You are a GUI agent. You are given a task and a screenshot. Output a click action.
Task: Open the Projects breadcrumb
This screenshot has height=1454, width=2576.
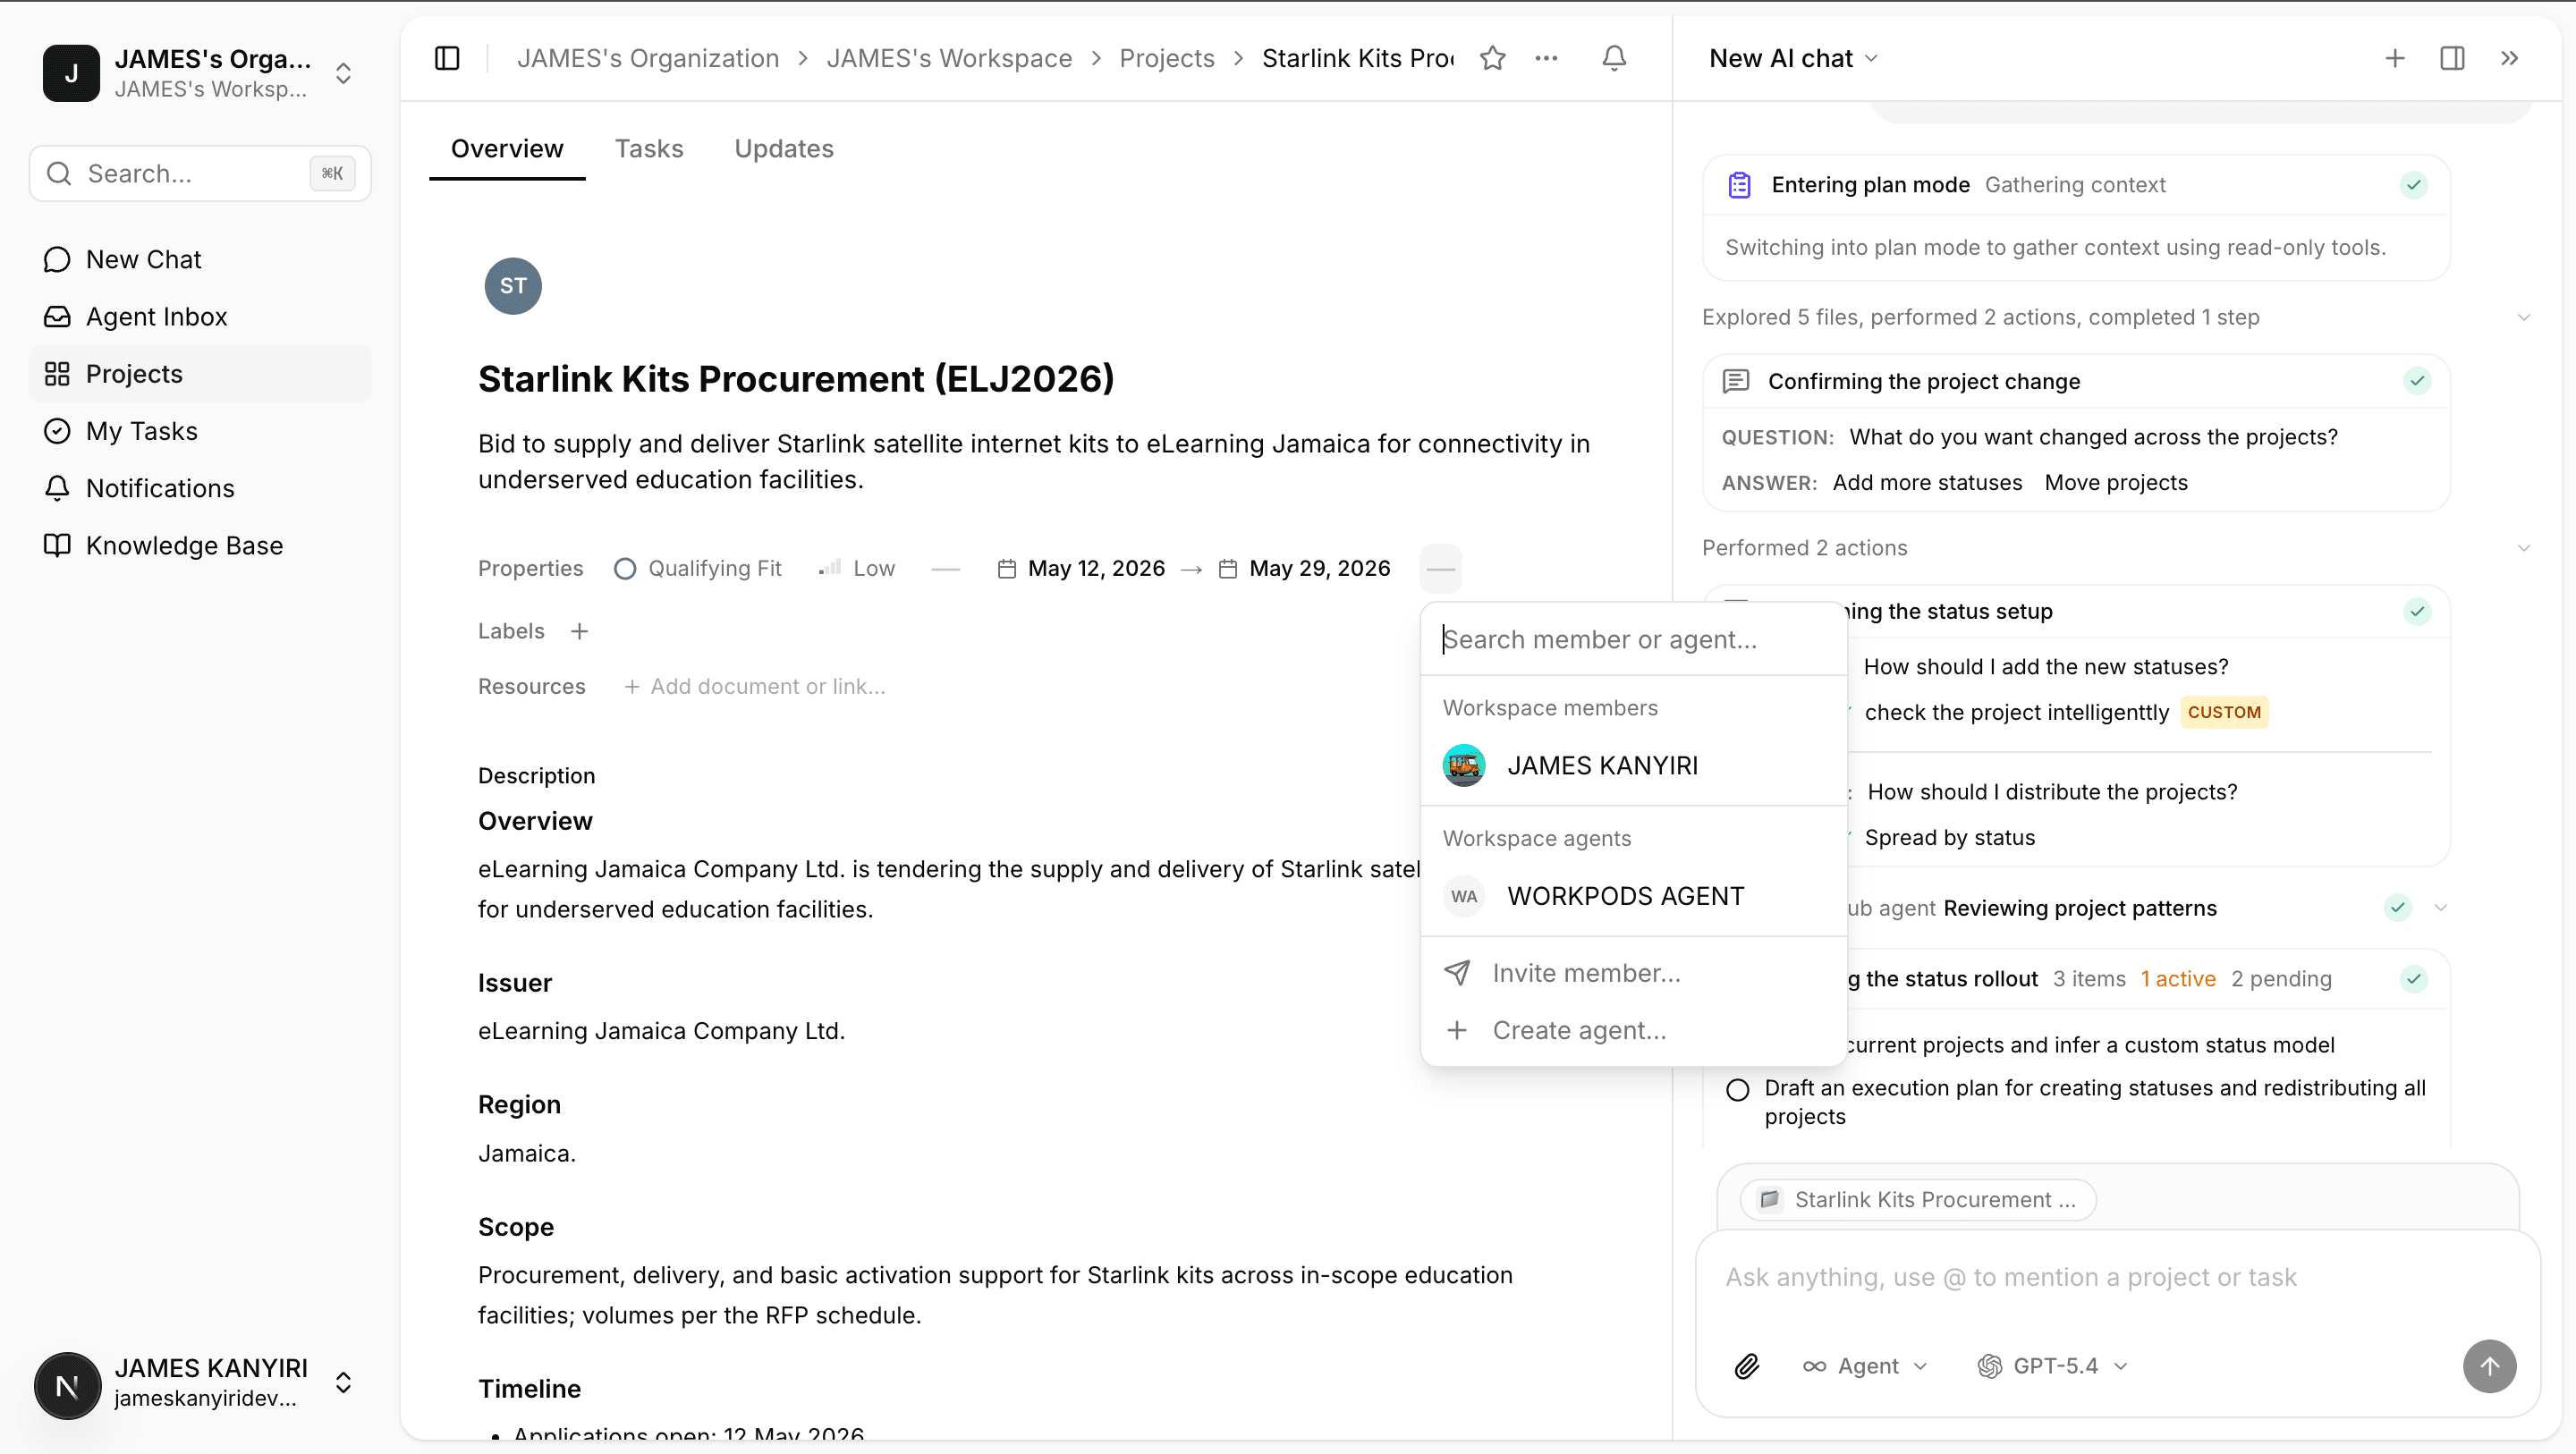[x=1166, y=58]
